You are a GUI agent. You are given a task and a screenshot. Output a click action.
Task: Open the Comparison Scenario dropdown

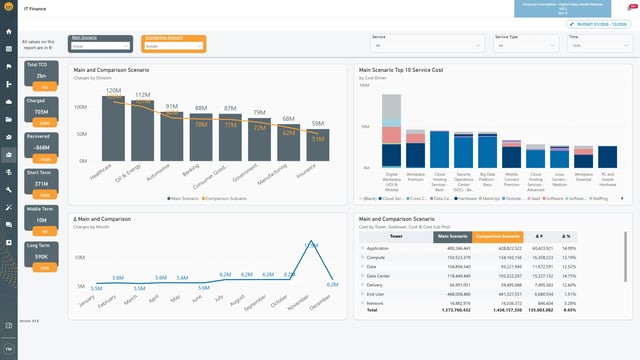coord(174,46)
